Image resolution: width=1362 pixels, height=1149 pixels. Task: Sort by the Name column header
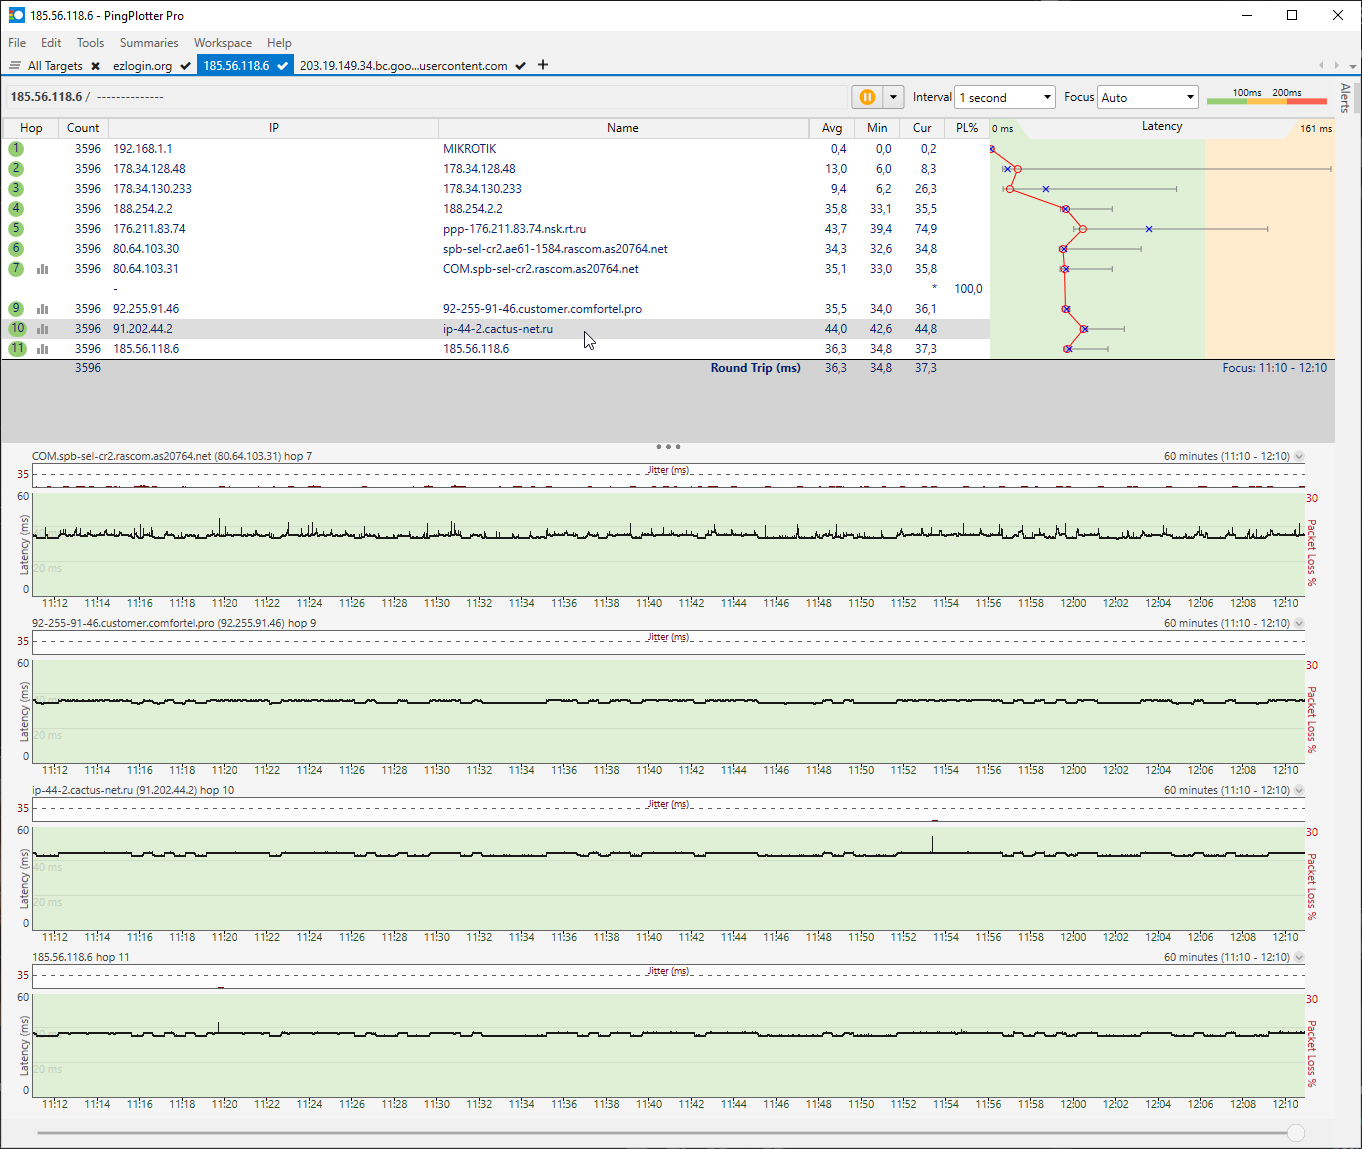tap(622, 128)
